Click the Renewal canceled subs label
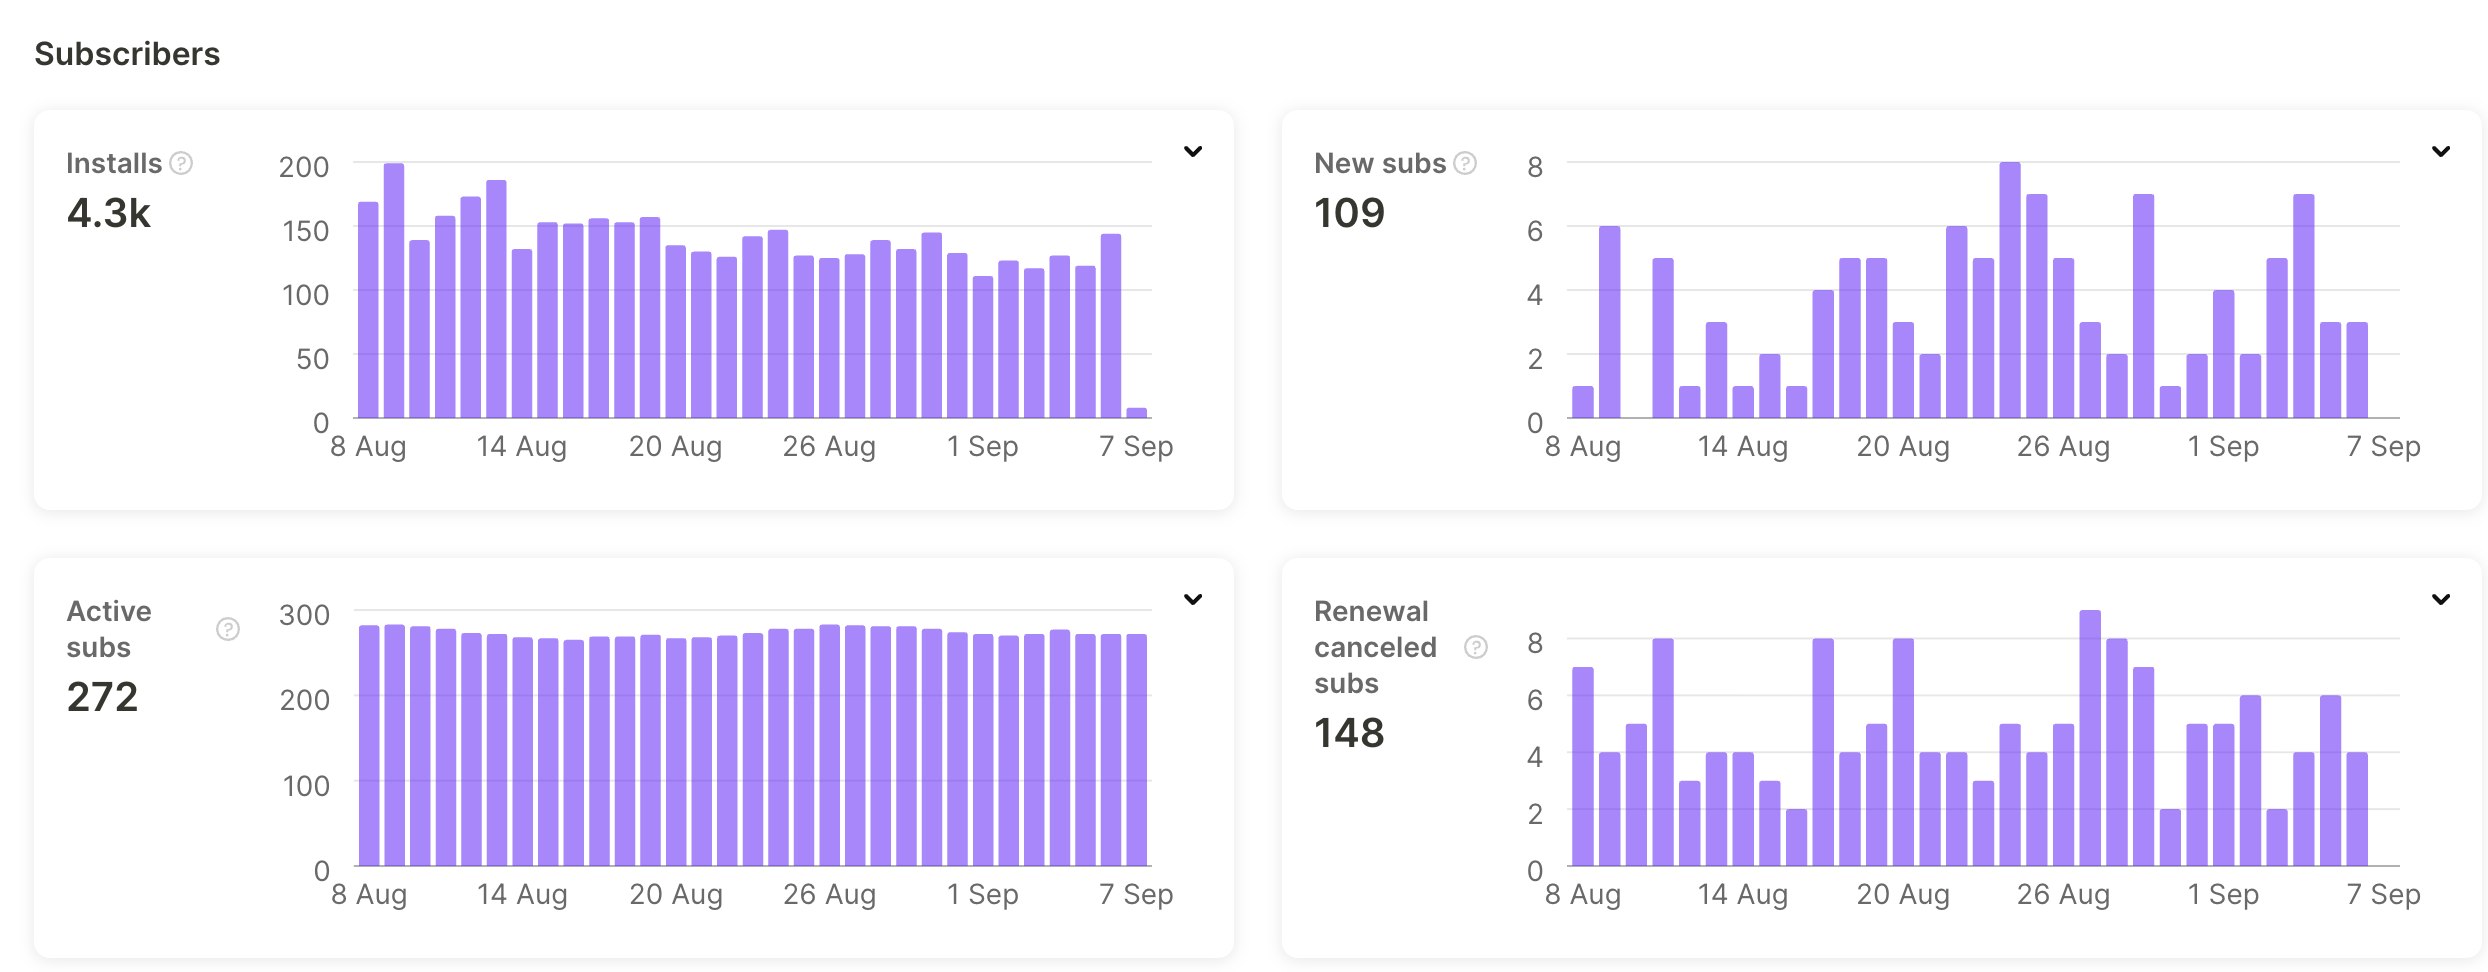Image resolution: width=2488 pixels, height=972 pixels. 1375,647
